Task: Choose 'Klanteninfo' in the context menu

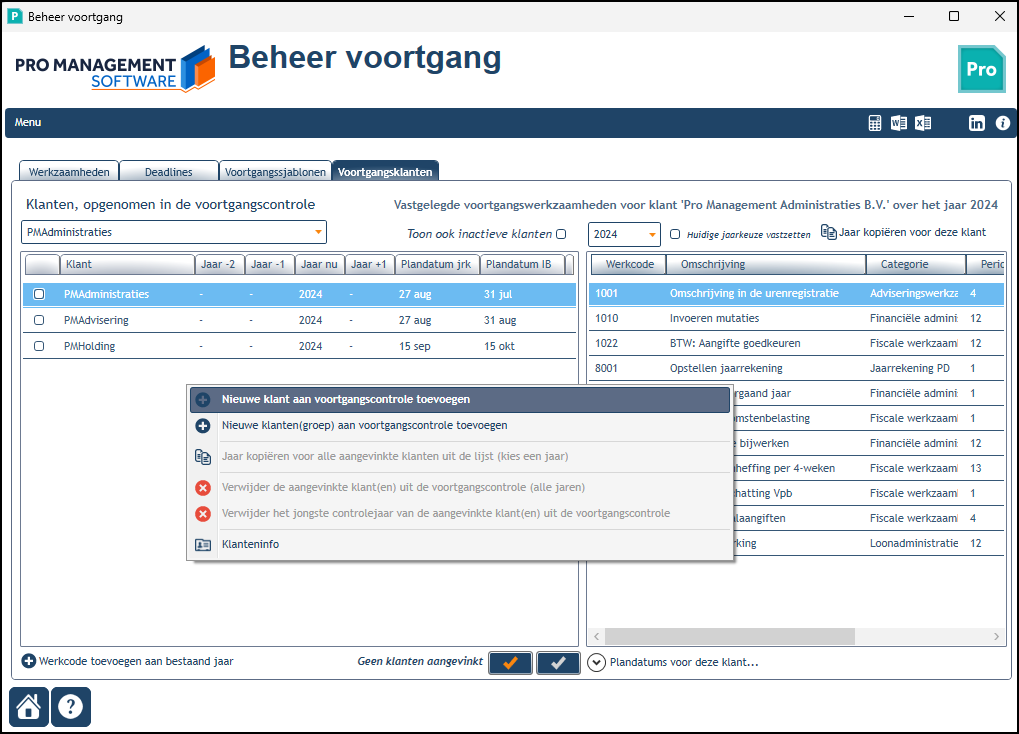Action: [250, 544]
